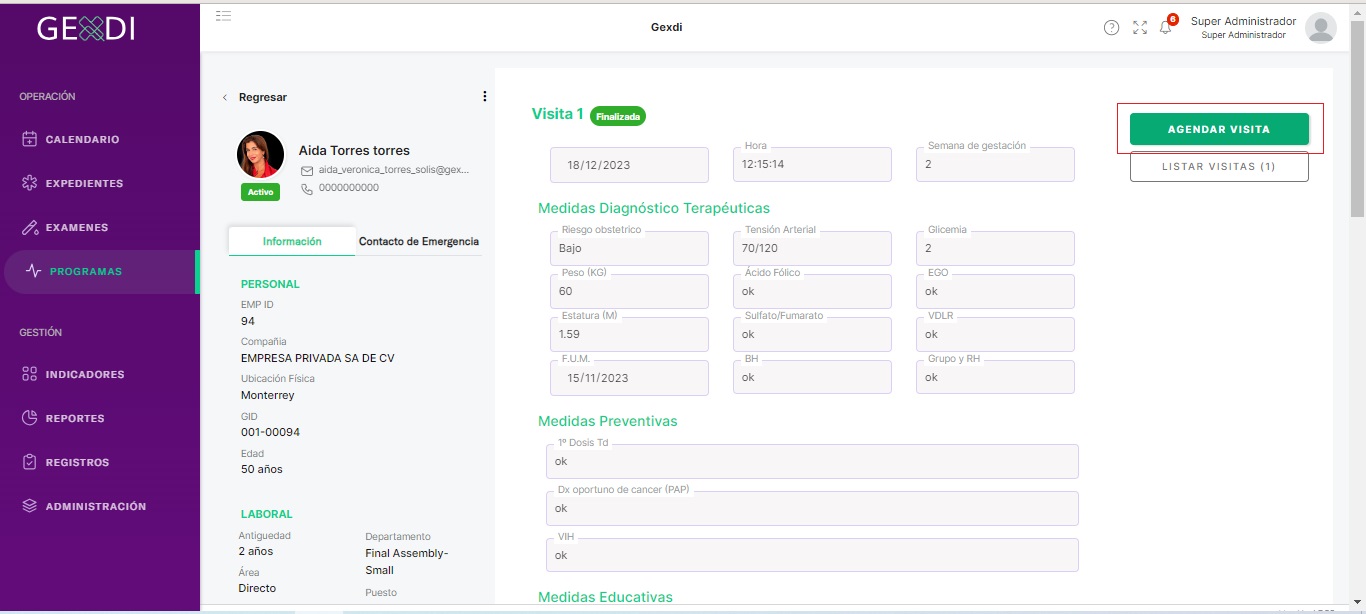
Task: Click the Super Administrador user name
Action: click(x=1243, y=21)
